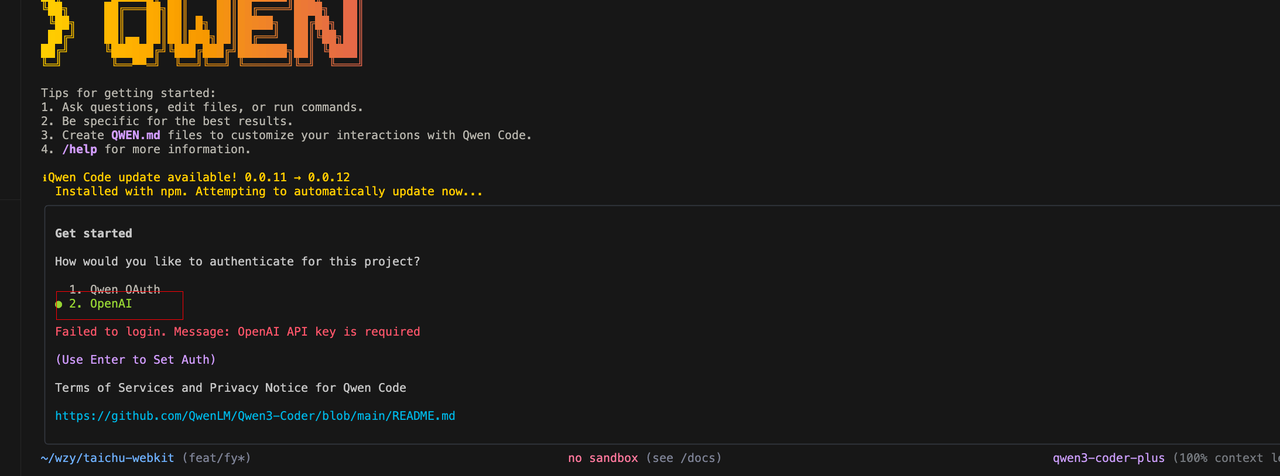This screenshot has width=1280, height=476.
Task: Click the green selection bullet beside OpenAI
Action: [59, 303]
